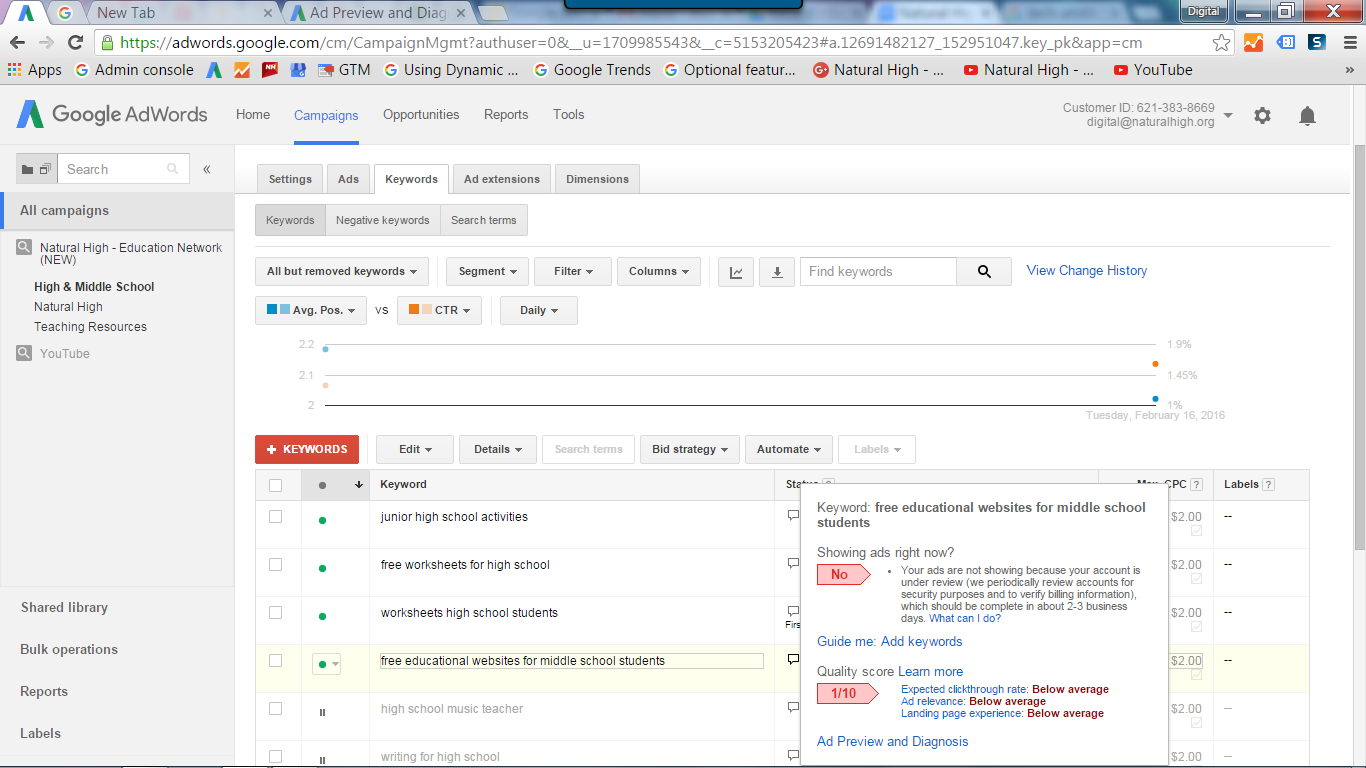
Task: Open View Change History link
Action: [x=1087, y=270]
